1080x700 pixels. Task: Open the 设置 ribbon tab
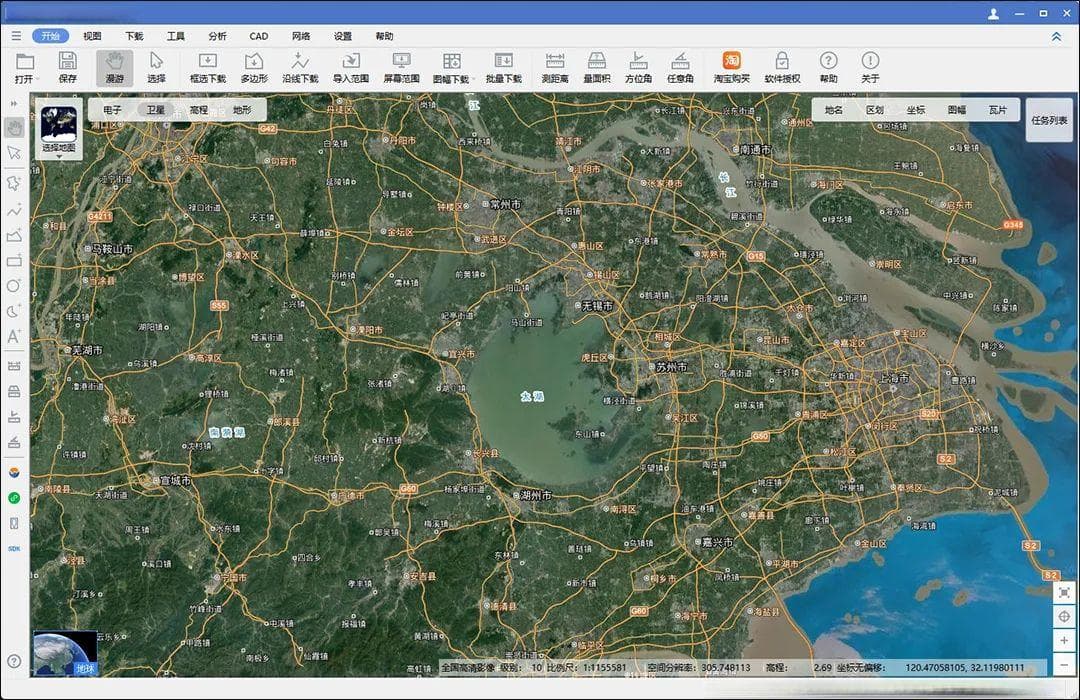(343, 36)
